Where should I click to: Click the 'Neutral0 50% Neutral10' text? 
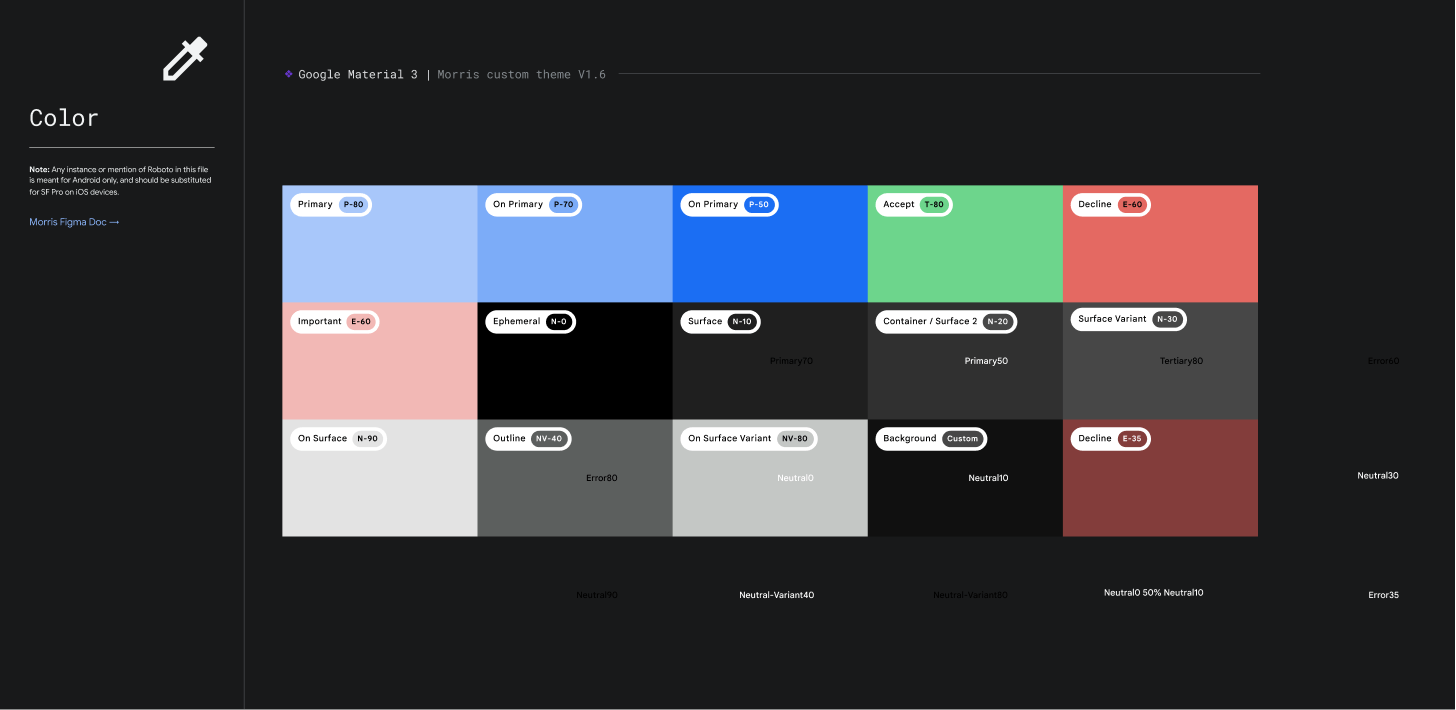coord(1154,593)
